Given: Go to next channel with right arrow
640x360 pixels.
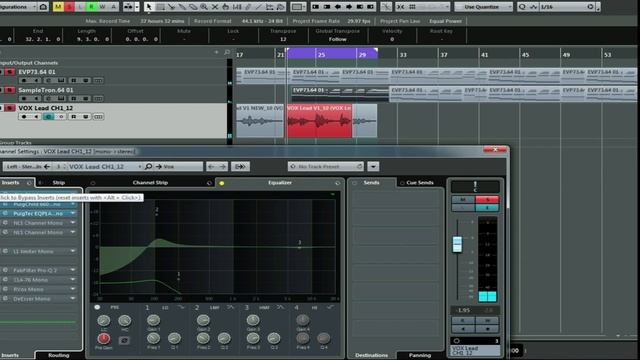Looking at the screenshot, I should pos(222,167).
